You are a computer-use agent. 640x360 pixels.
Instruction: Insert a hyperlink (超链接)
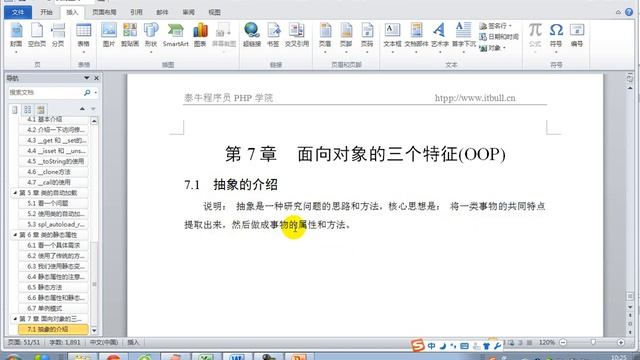(x=252, y=36)
